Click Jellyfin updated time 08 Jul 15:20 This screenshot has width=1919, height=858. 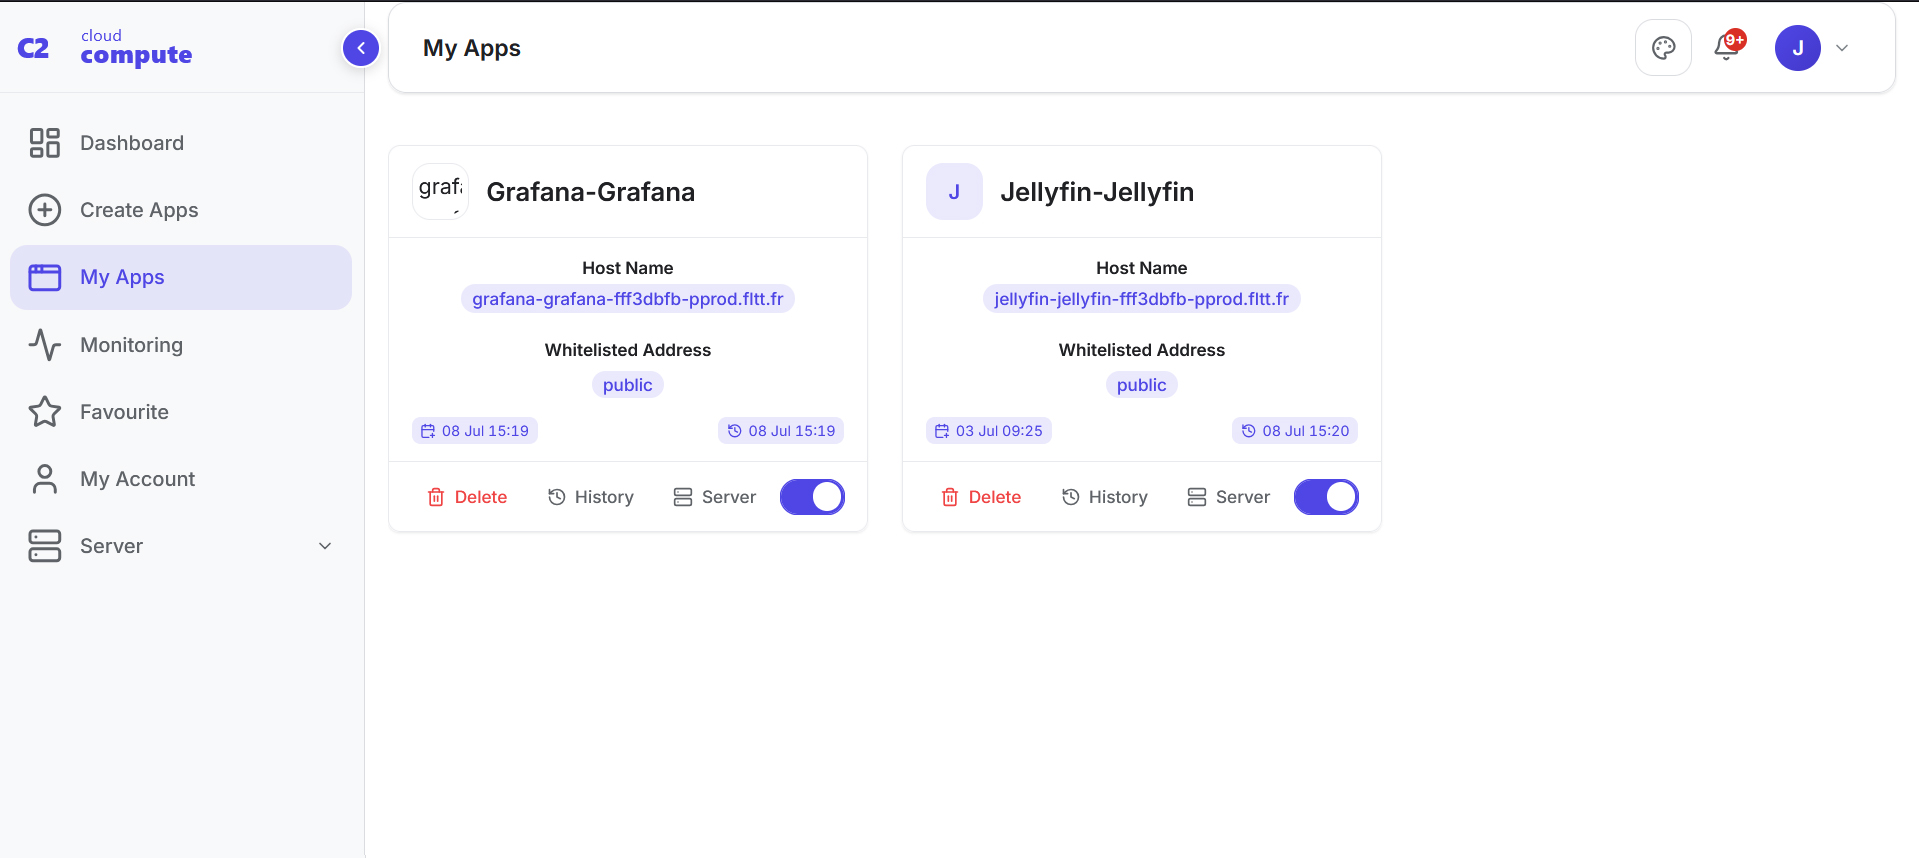tap(1295, 431)
